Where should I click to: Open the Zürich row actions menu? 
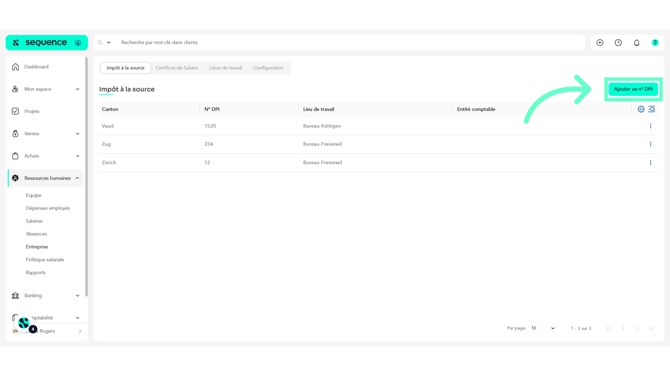click(x=650, y=162)
